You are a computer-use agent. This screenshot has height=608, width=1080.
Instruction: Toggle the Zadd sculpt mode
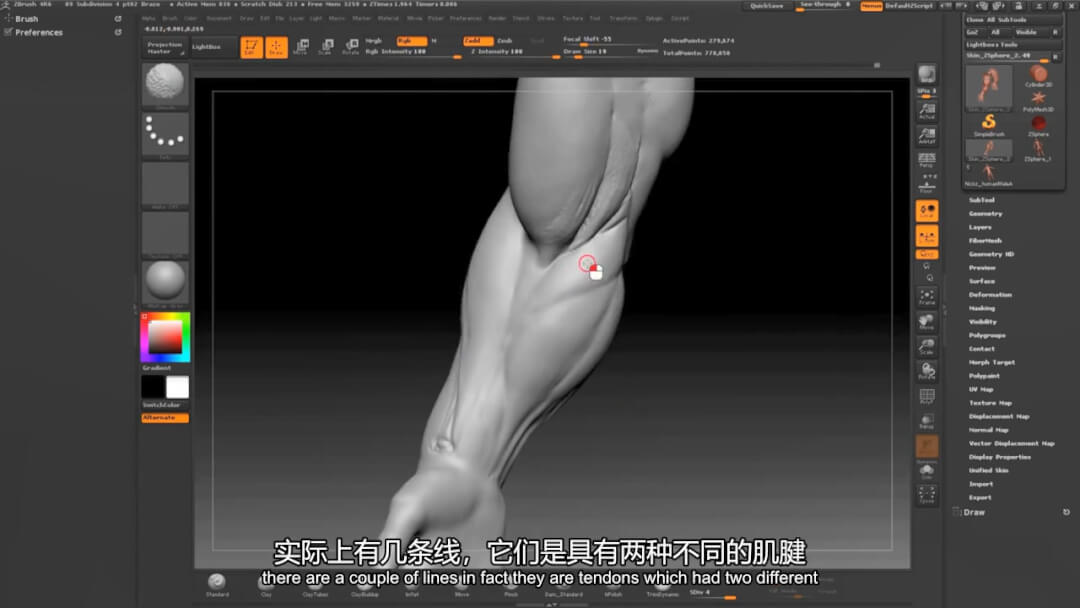[477, 41]
